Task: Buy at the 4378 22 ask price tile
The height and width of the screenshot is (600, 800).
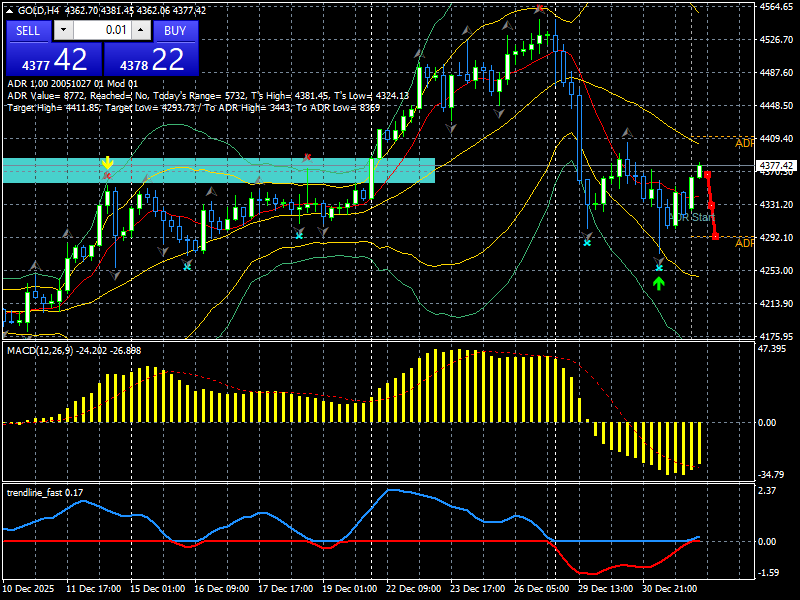Action: click(x=151, y=59)
